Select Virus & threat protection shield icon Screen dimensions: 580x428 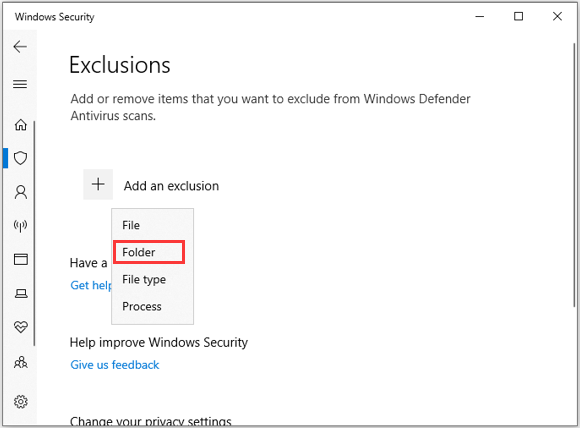coord(21,158)
